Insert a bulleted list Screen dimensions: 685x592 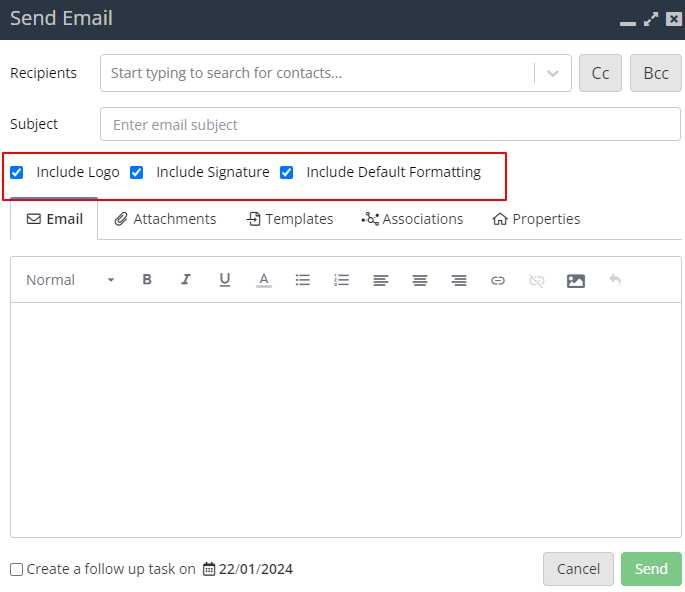[x=302, y=280]
